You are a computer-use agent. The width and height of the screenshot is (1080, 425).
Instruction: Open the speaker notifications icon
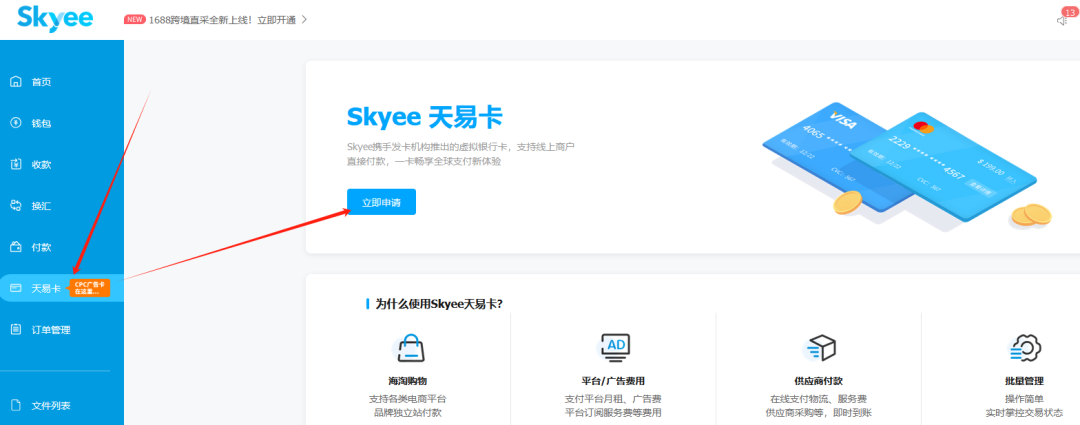click(x=1061, y=21)
